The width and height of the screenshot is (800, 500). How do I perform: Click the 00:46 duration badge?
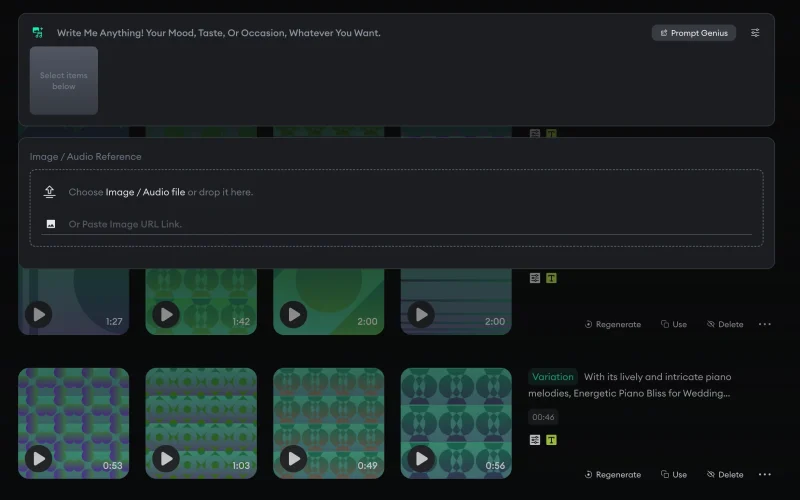coord(543,417)
